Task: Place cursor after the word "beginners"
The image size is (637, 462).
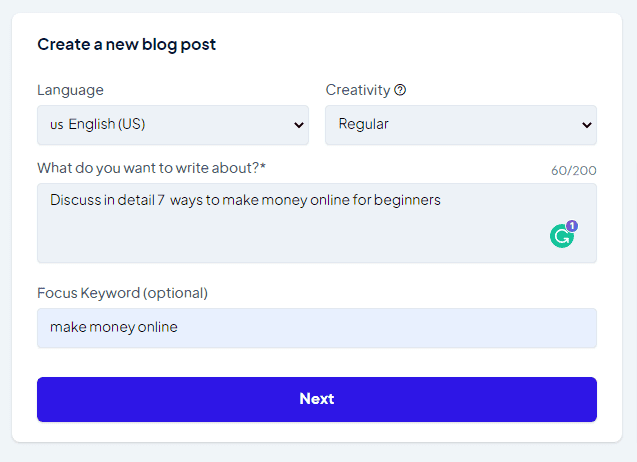Action: coord(441,200)
